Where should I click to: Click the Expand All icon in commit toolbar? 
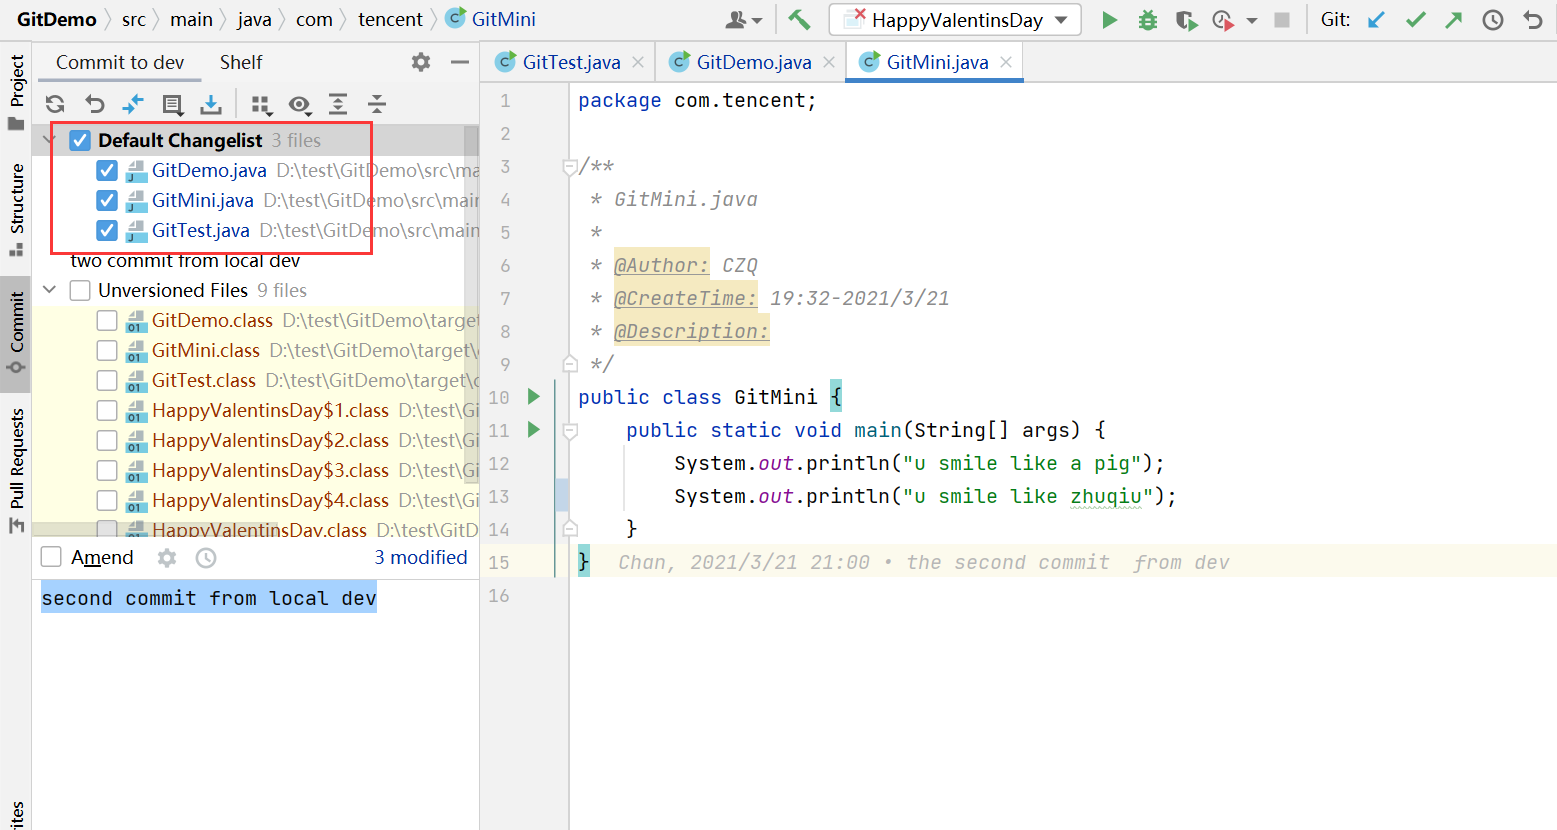coord(338,104)
